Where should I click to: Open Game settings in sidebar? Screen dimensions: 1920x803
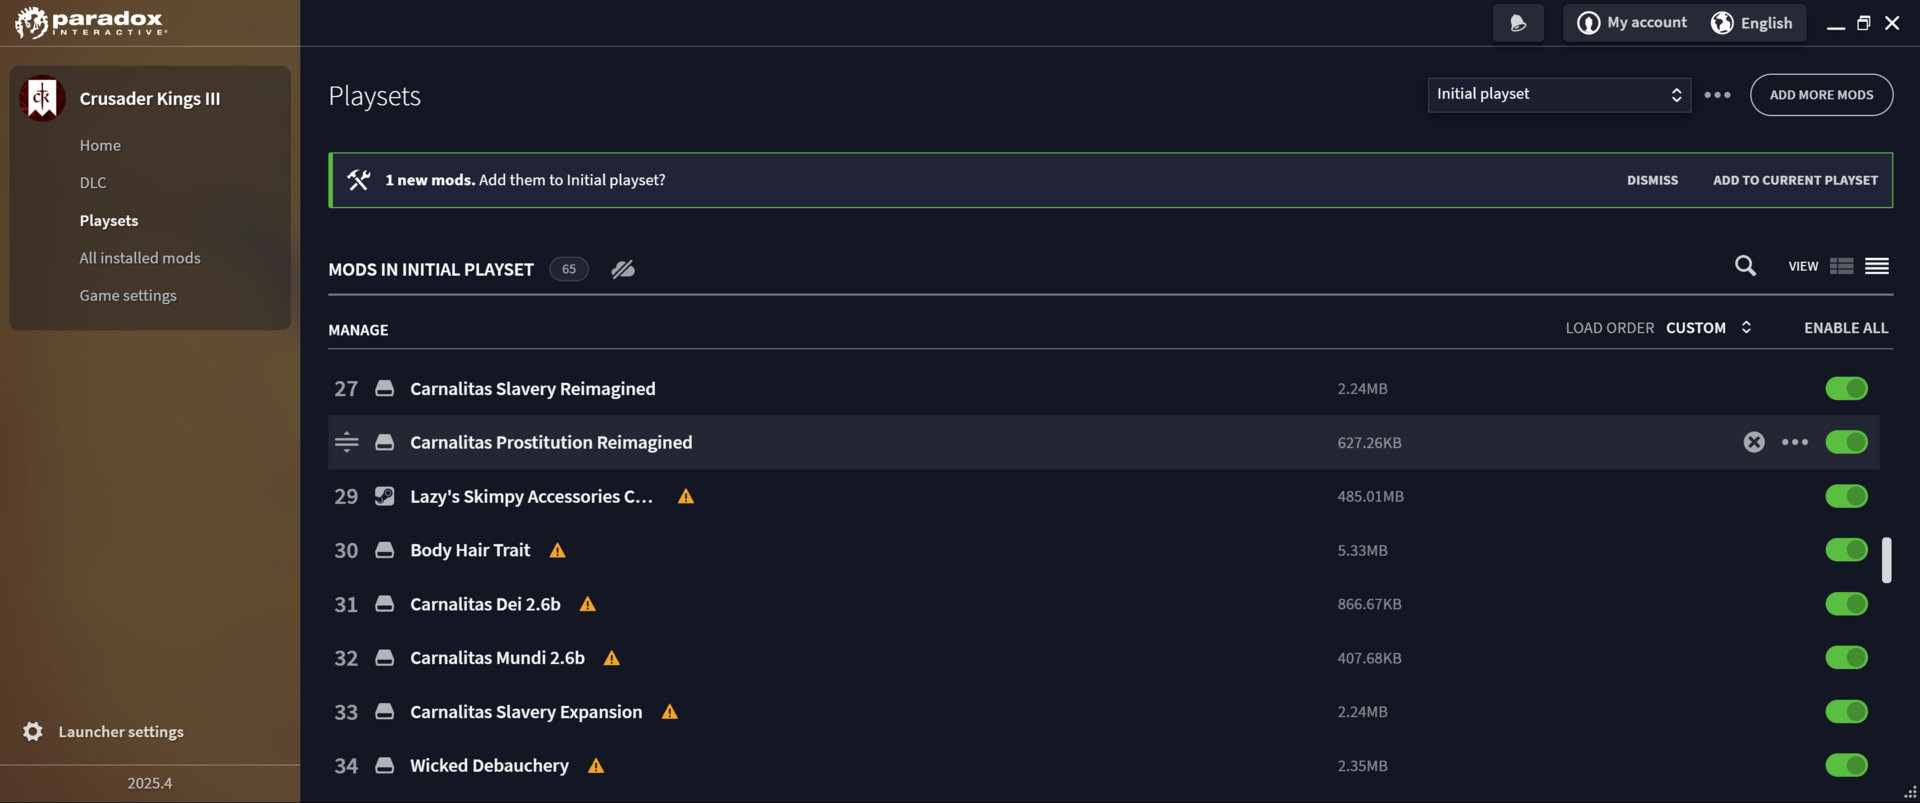[128, 295]
